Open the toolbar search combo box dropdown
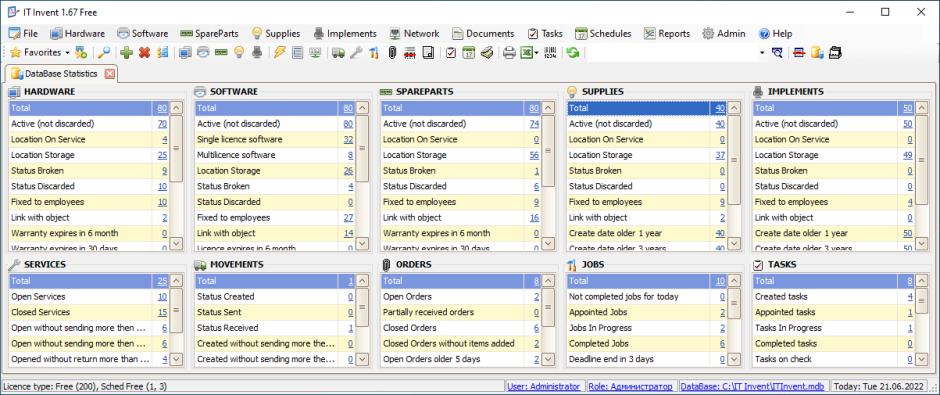This screenshot has height=395, width=940. click(x=762, y=53)
